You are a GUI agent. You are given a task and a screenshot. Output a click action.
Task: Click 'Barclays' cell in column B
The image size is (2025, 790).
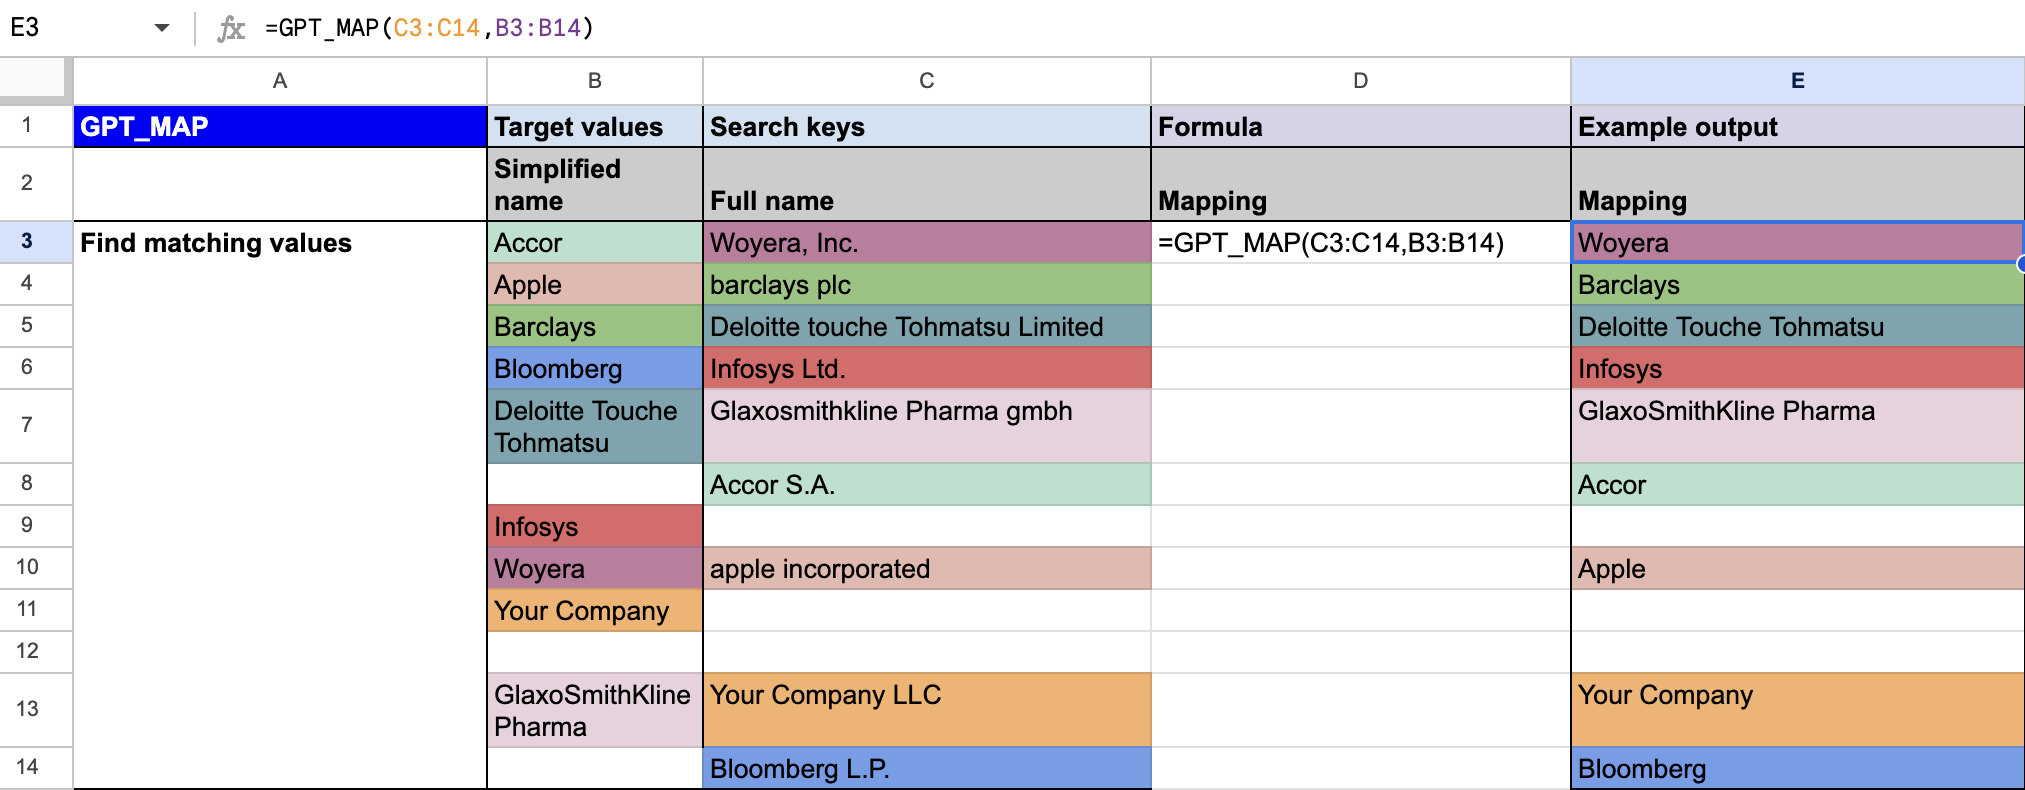pyautogui.click(x=595, y=327)
